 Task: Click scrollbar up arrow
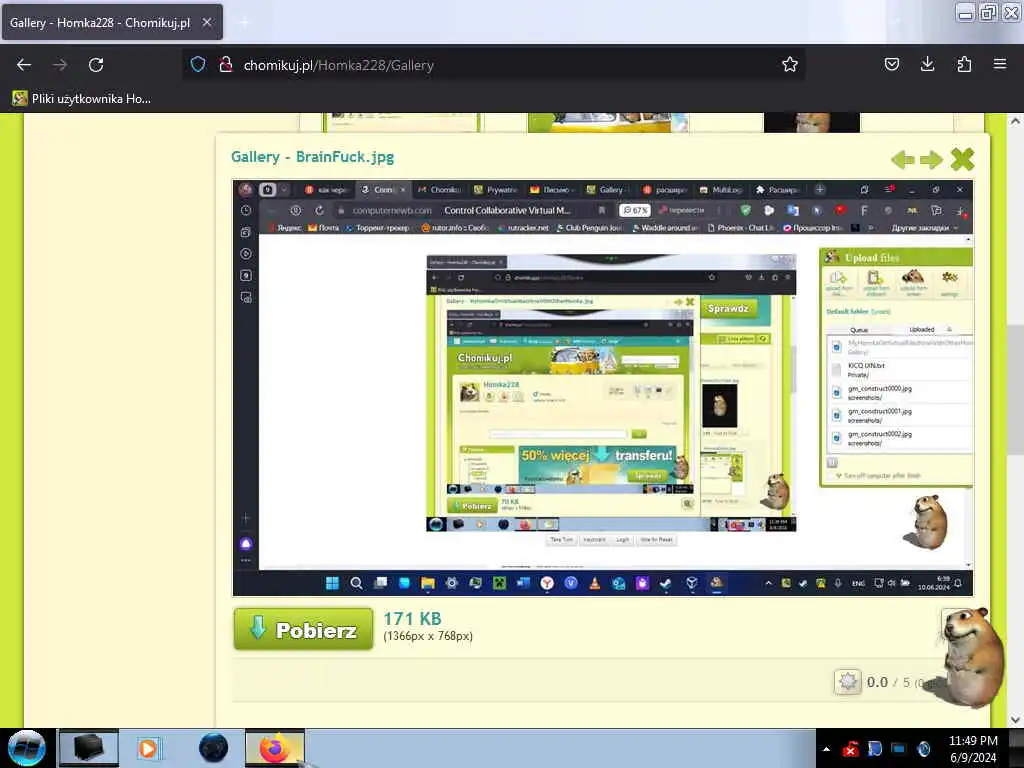tap(1015, 121)
